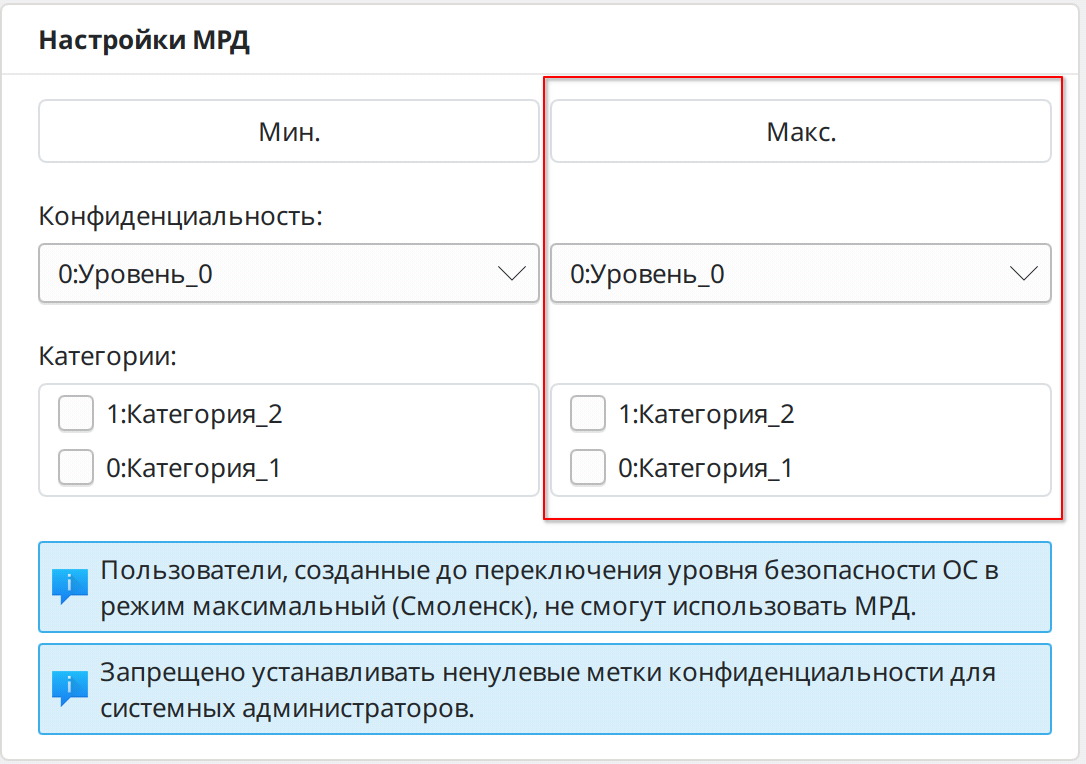Check 1:Категория_2 box in the Макс. column
This screenshot has width=1086, height=764.
coord(588,413)
